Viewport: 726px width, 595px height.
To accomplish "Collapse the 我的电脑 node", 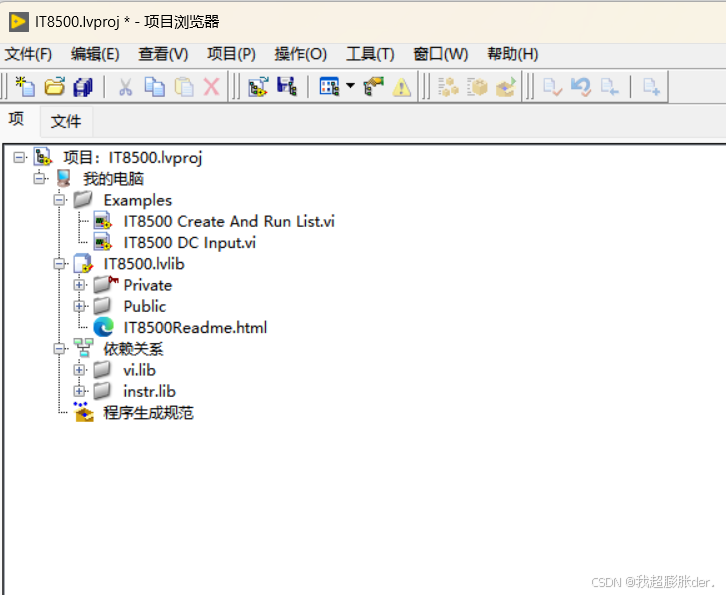I will coord(39,179).
